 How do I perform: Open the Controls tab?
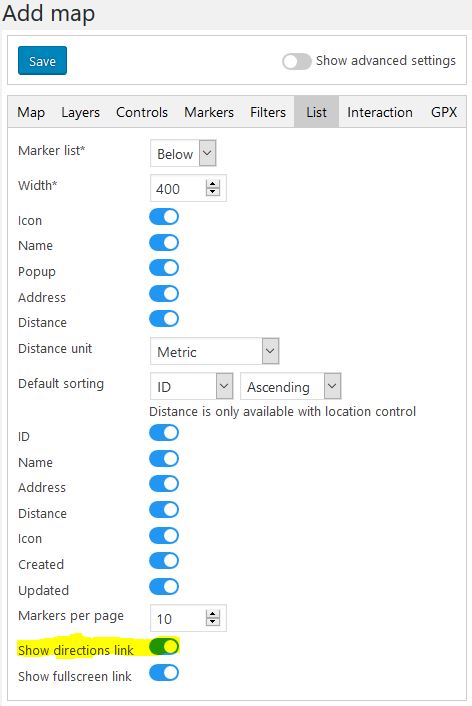click(142, 112)
